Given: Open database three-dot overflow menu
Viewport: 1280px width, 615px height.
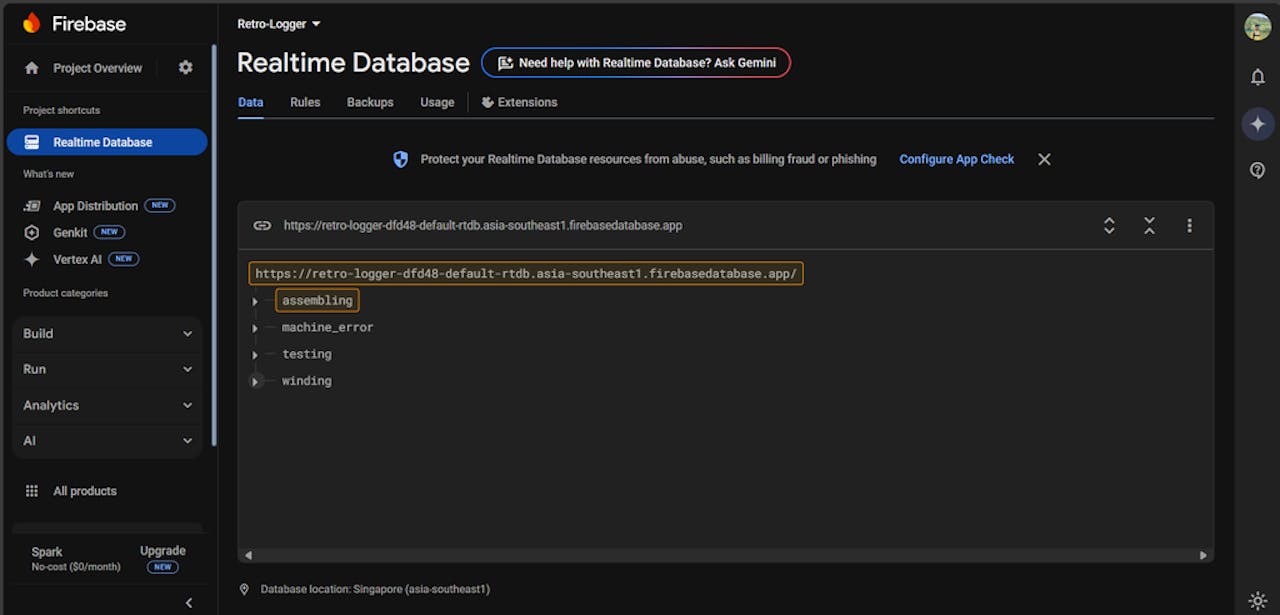Looking at the screenshot, I should [1189, 226].
